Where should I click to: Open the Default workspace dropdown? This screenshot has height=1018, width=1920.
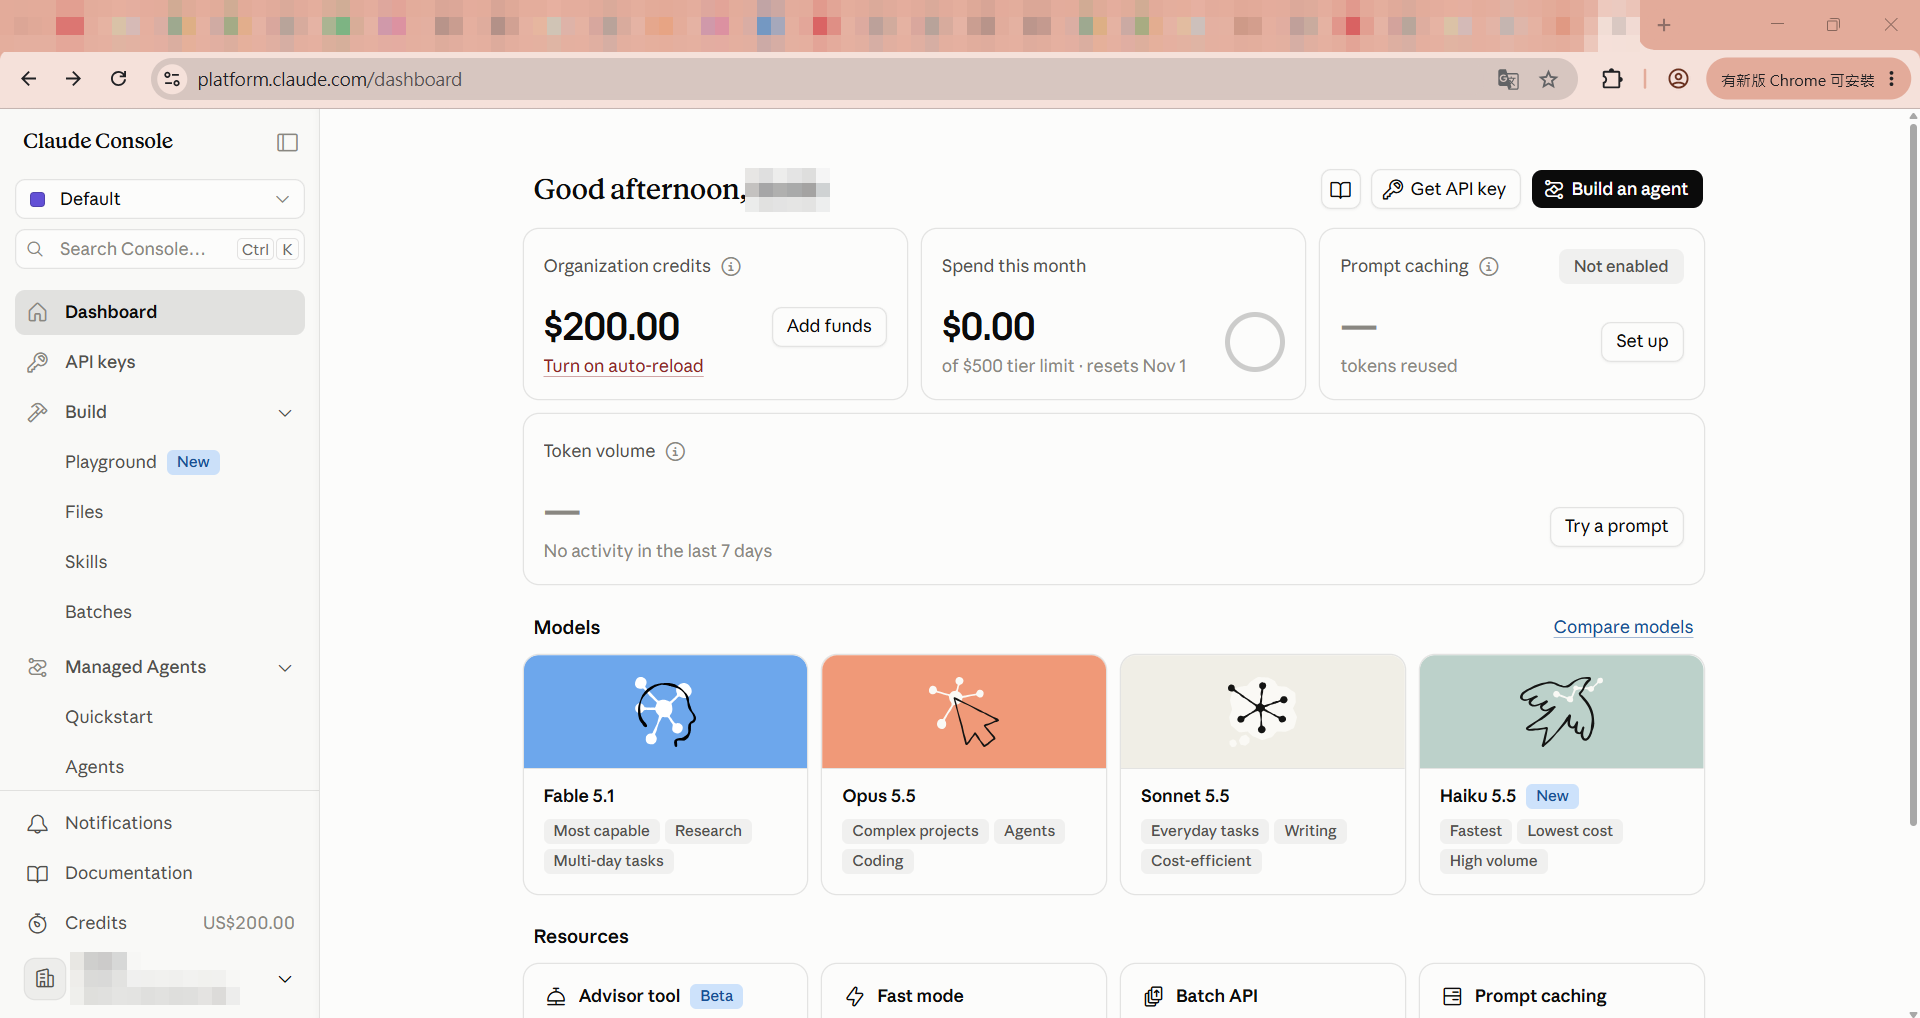pyautogui.click(x=160, y=199)
